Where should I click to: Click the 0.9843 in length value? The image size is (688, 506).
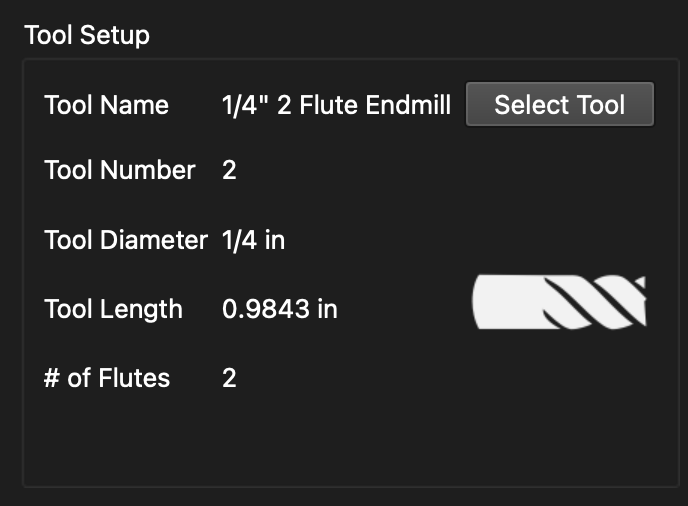tap(280, 309)
